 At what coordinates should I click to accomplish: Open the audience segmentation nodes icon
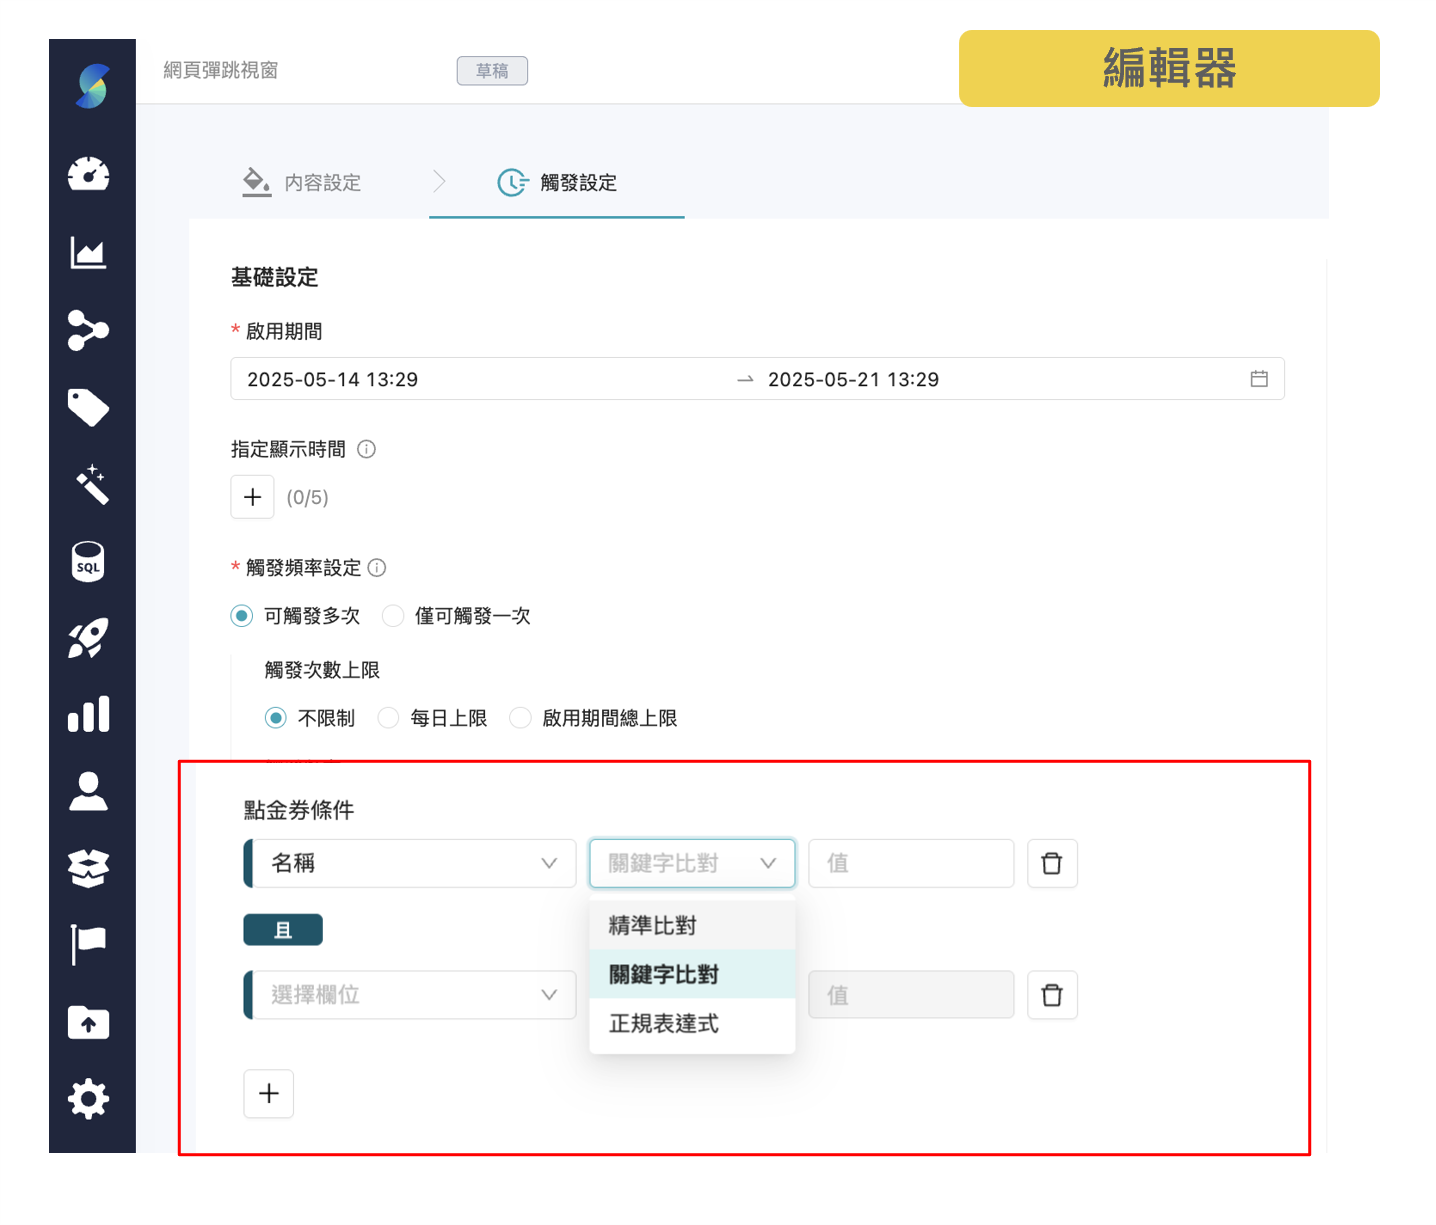(x=89, y=331)
